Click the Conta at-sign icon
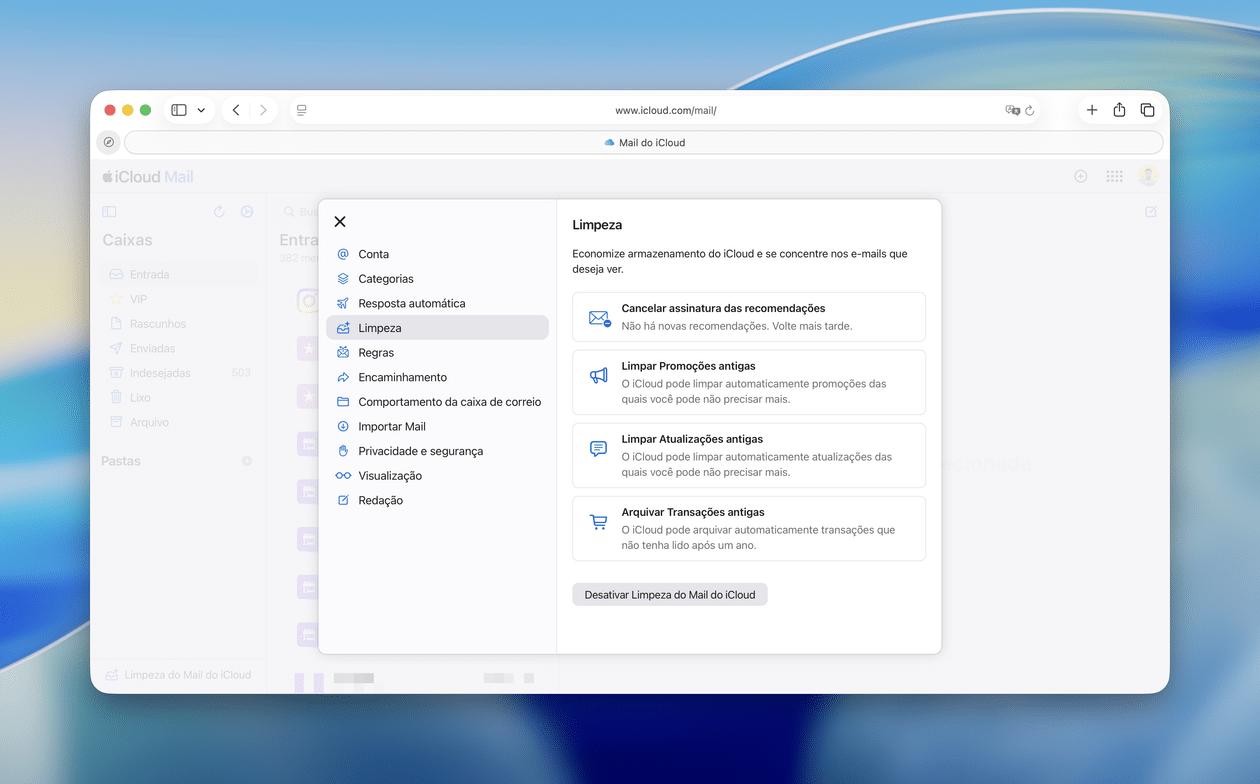This screenshot has height=784, width=1260. [343, 254]
